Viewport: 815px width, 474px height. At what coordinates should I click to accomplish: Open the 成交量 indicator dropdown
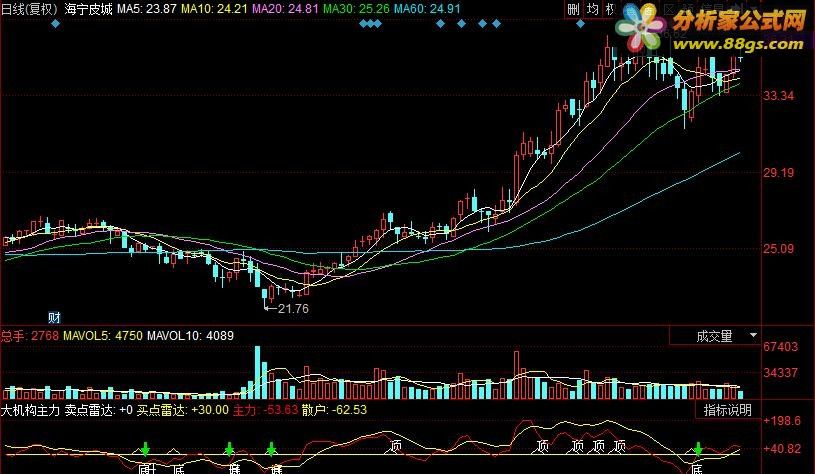click(715, 336)
